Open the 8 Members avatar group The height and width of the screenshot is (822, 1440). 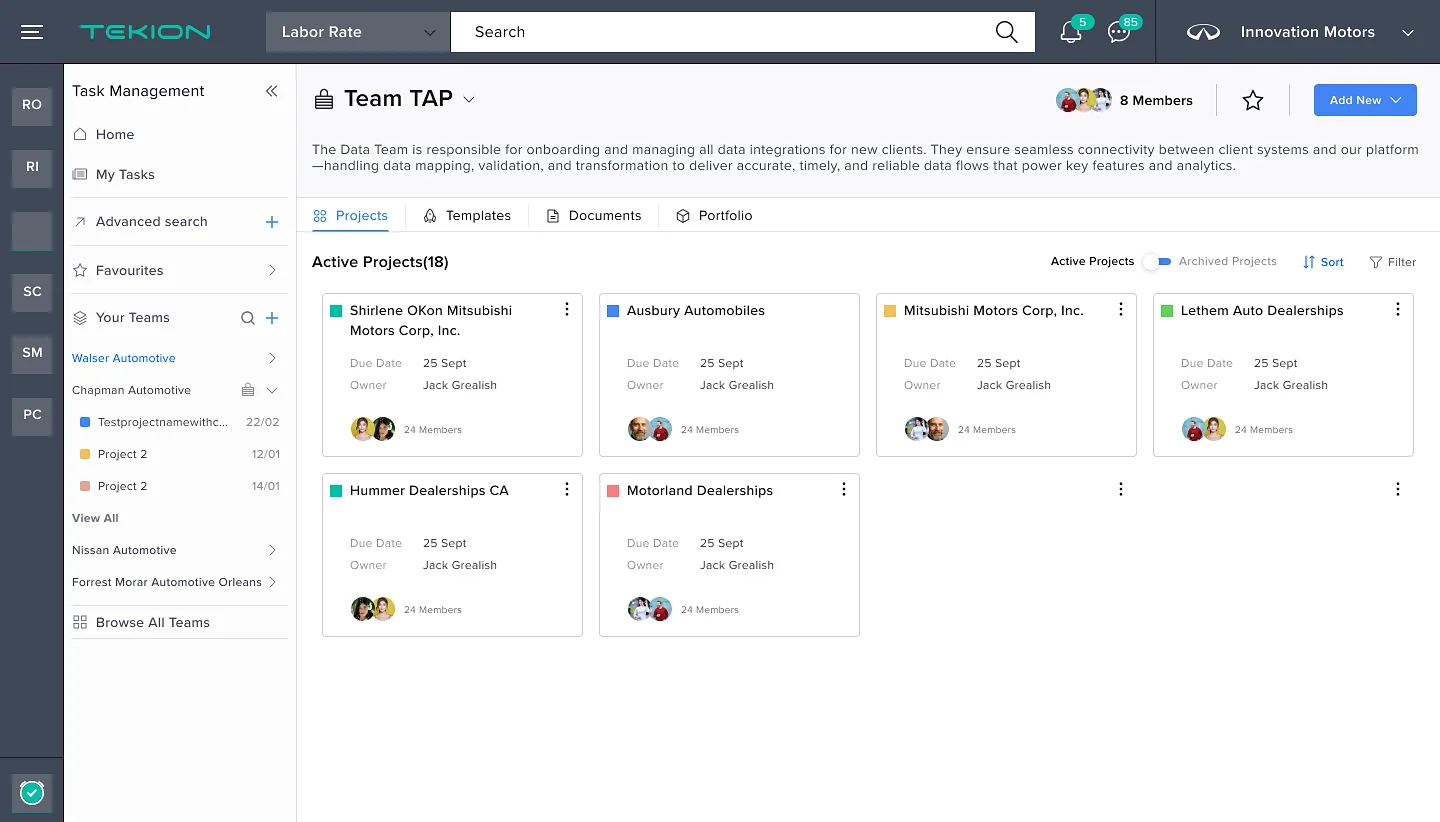(1124, 100)
